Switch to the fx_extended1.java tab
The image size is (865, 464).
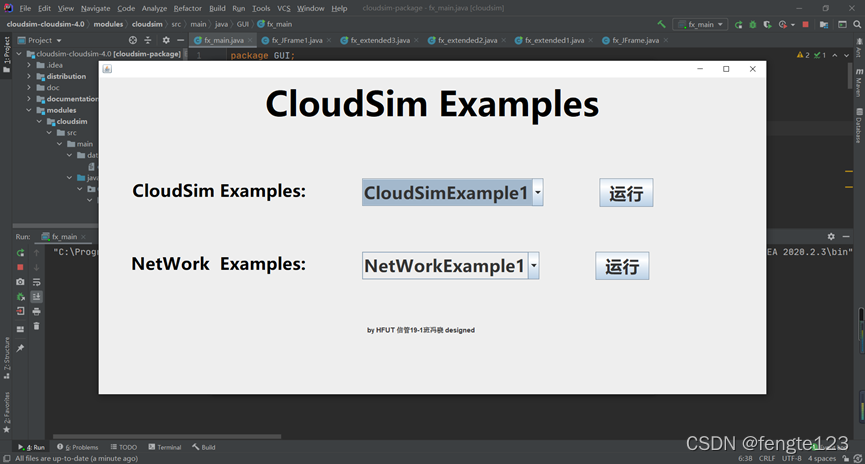554,40
